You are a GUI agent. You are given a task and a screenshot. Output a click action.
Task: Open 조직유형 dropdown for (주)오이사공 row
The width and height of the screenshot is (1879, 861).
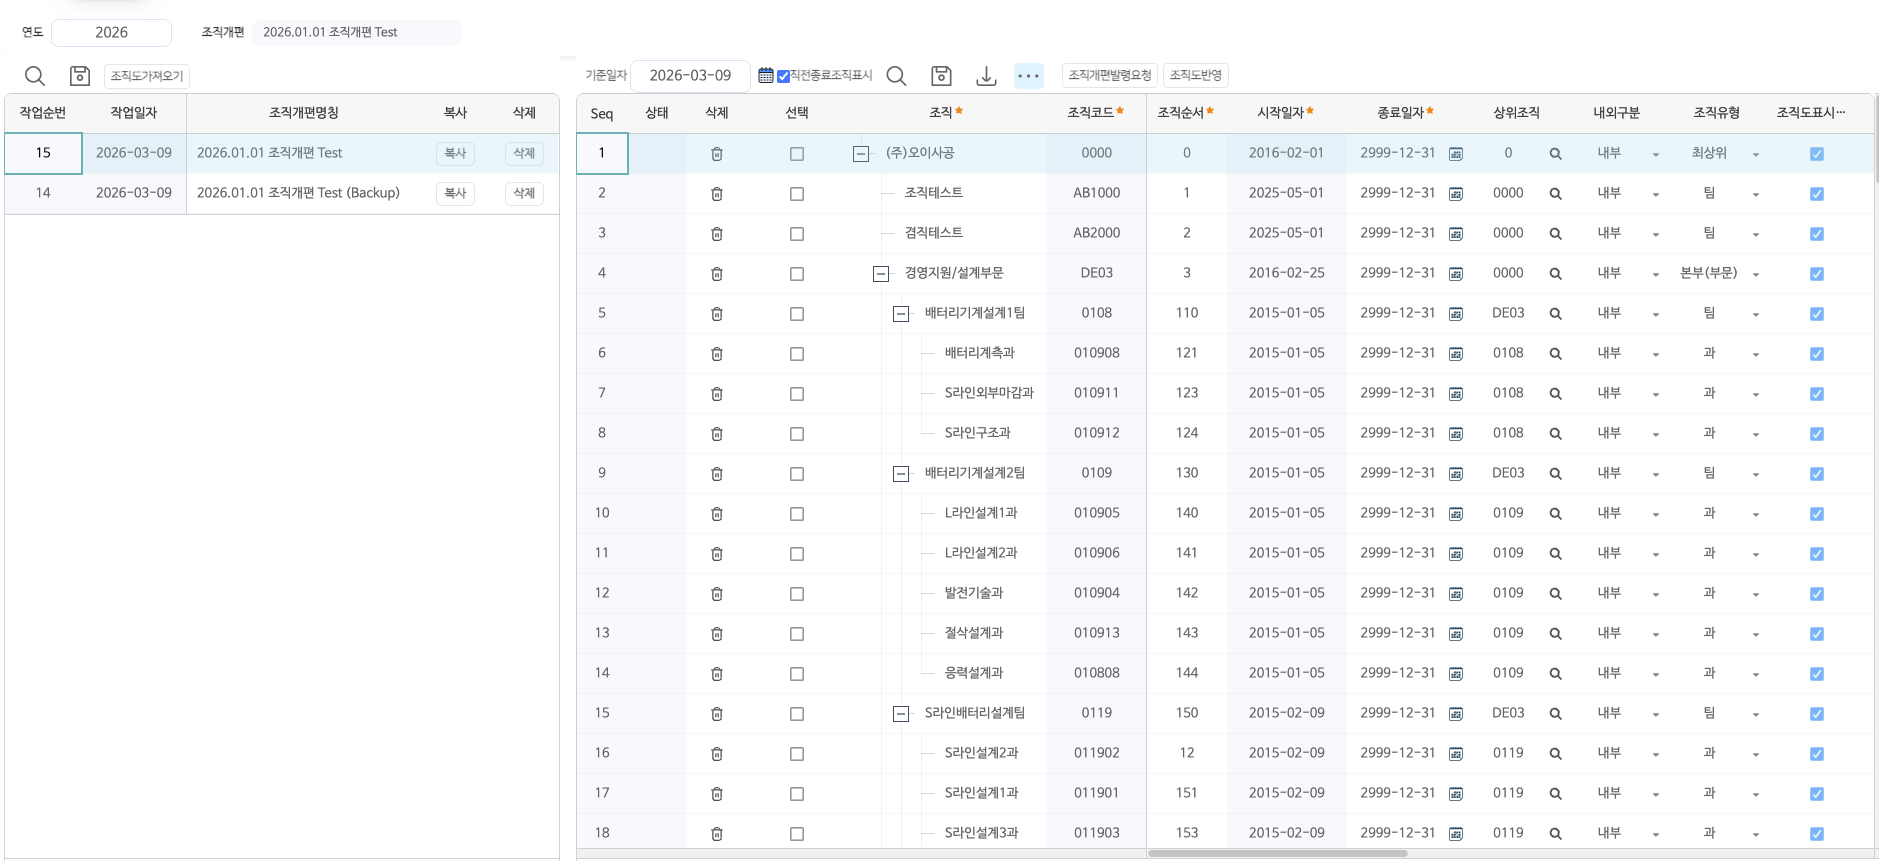[1756, 155]
